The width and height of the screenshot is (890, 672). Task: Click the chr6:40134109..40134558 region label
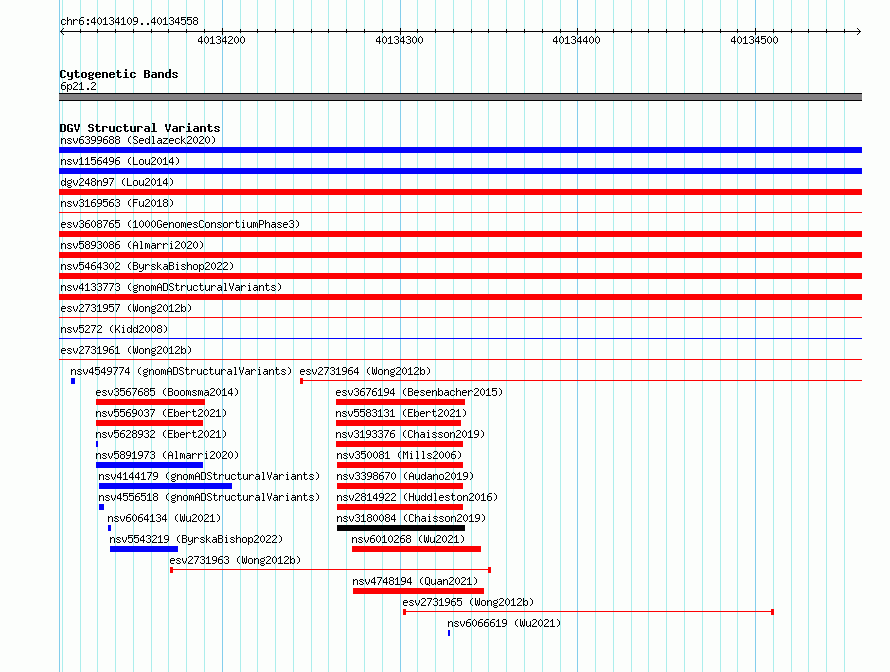[x=129, y=21]
